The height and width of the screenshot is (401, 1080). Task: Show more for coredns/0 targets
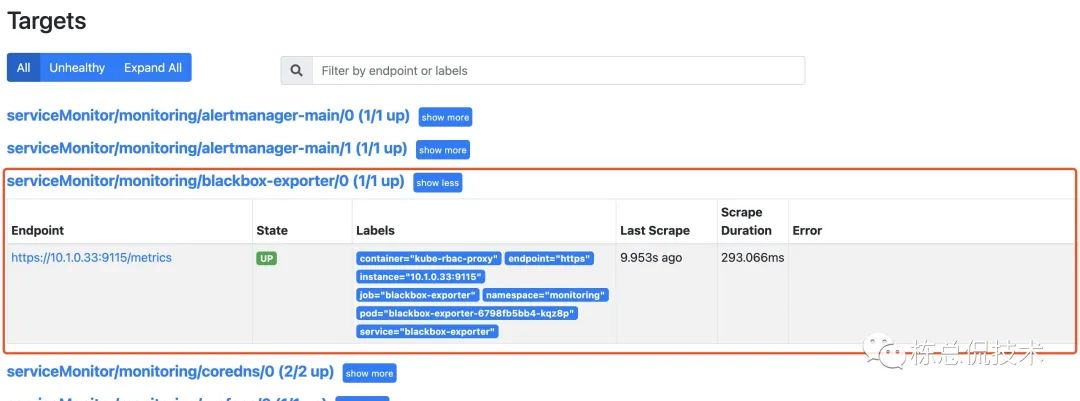click(x=369, y=373)
